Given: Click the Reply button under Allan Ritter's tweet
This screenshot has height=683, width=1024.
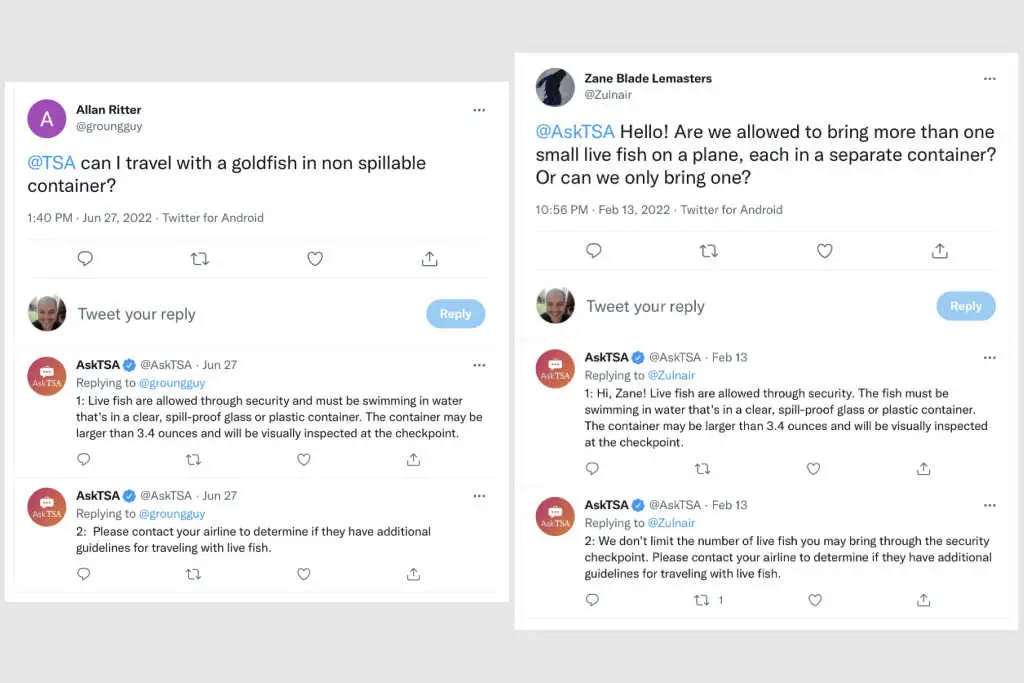Looking at the screenshot, I should click(x=455, y=313).
